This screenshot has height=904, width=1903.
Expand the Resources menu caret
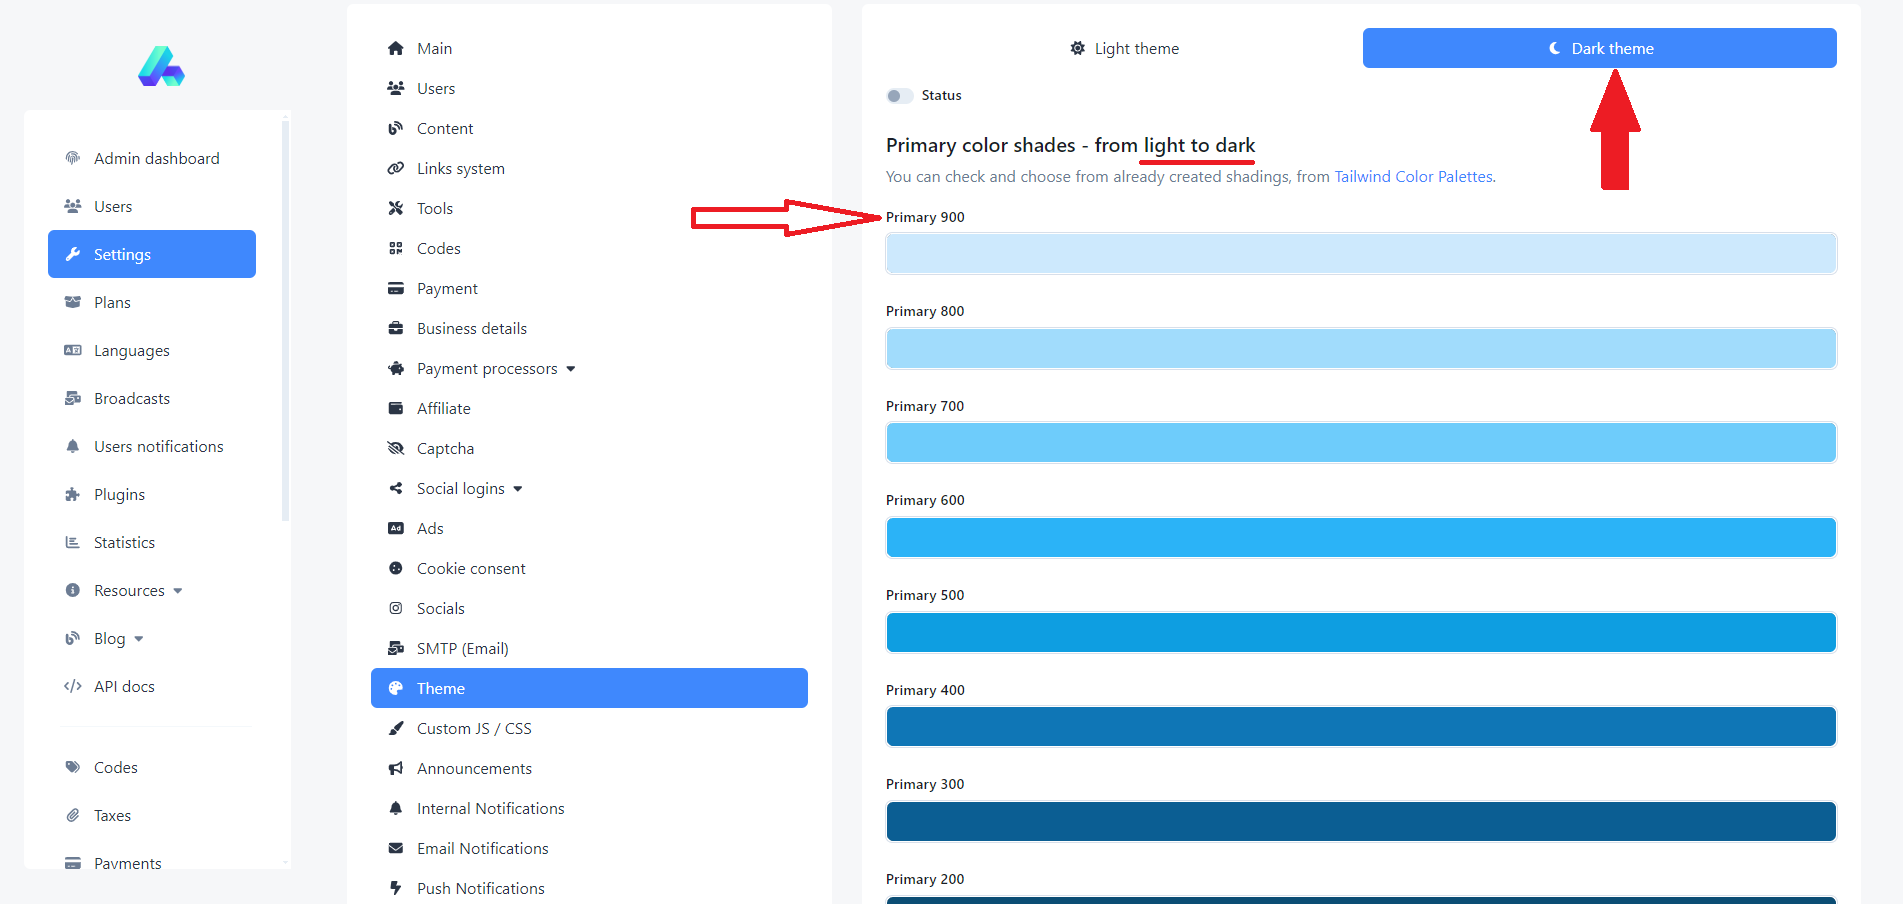(x=178, y=591)
